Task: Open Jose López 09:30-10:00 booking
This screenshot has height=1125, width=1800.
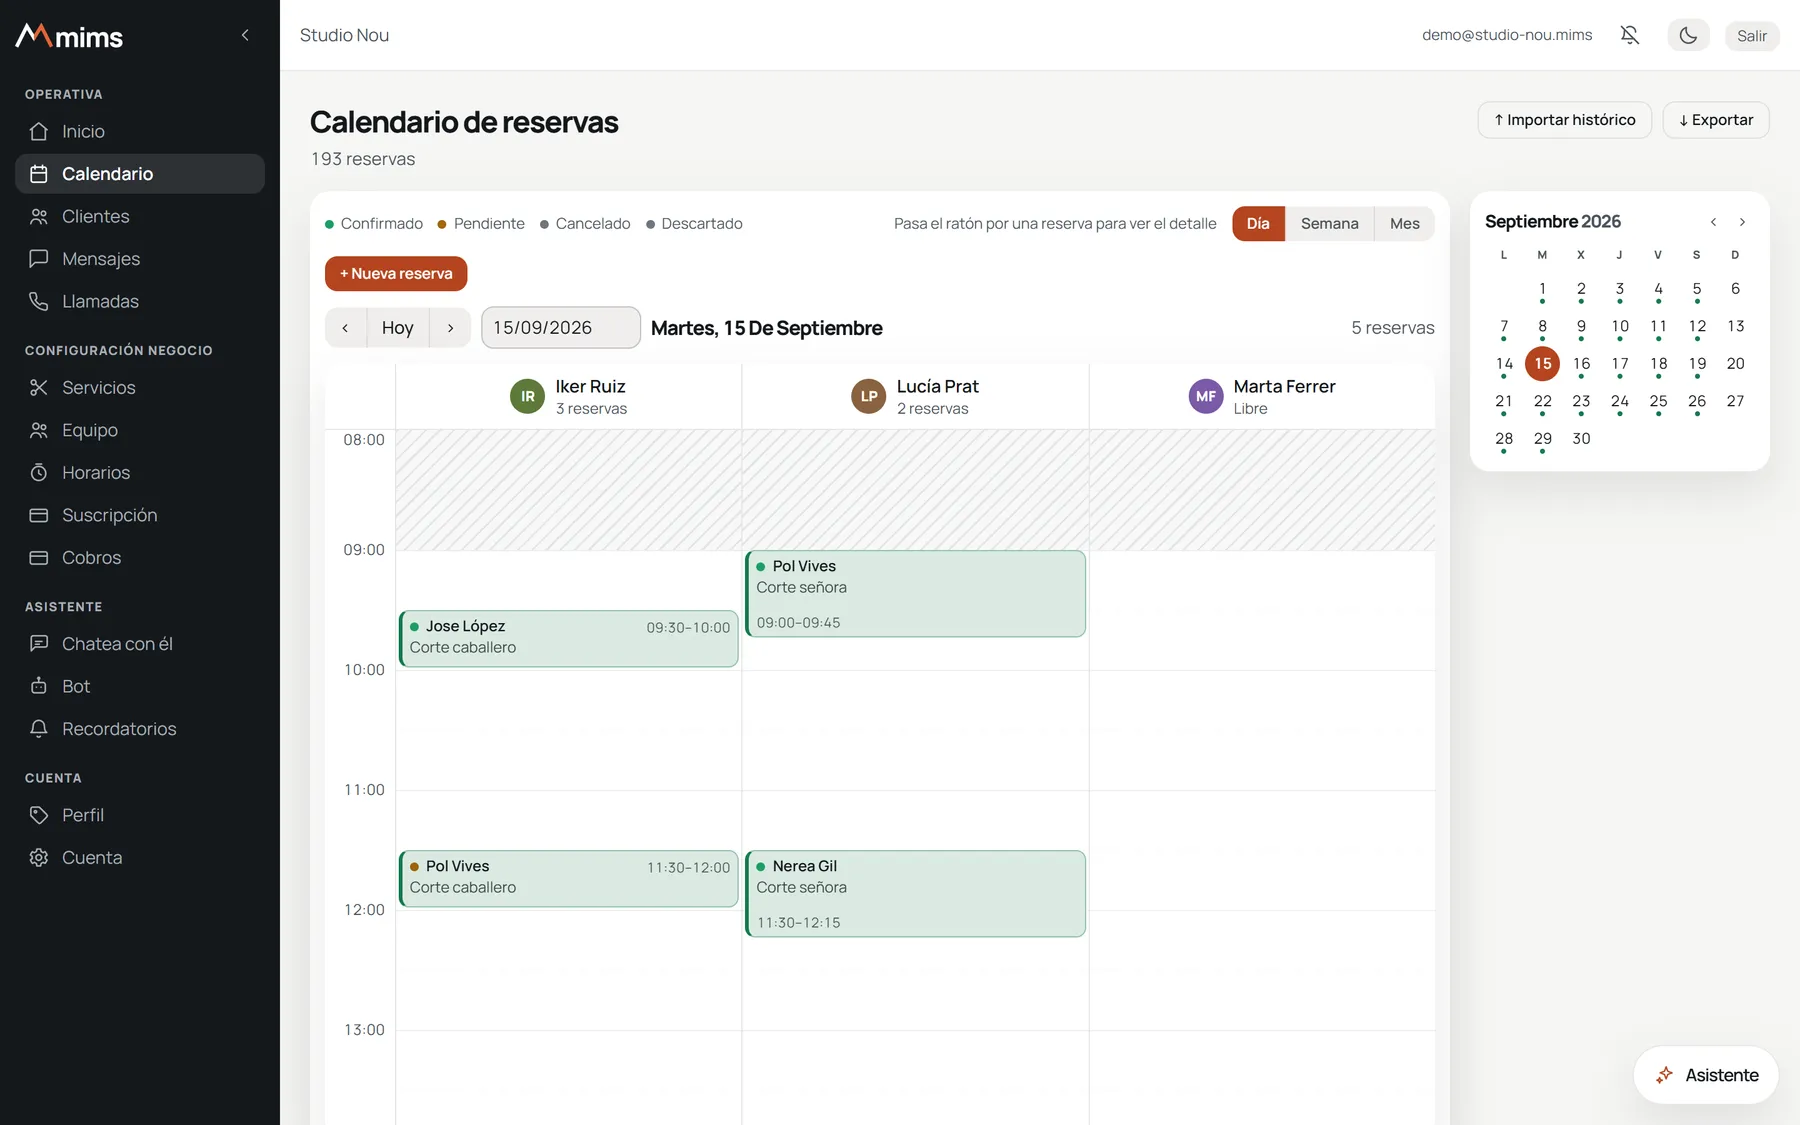Action: click(x=568, y=638)
